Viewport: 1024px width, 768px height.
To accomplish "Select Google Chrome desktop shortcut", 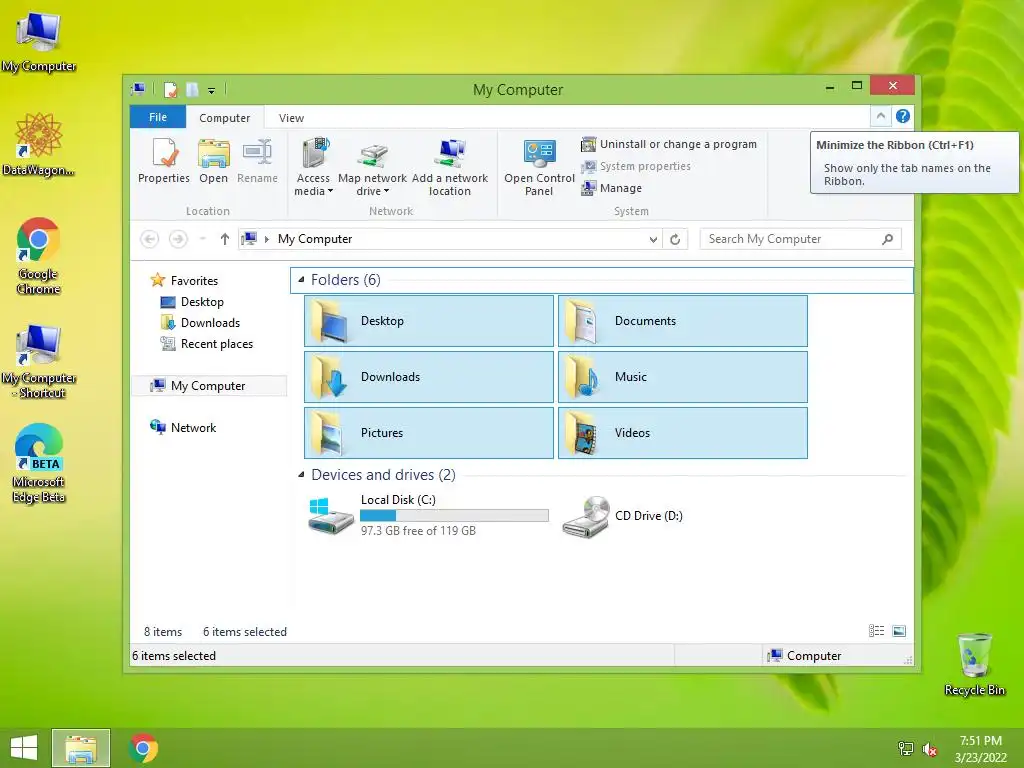I will [39, 255].
